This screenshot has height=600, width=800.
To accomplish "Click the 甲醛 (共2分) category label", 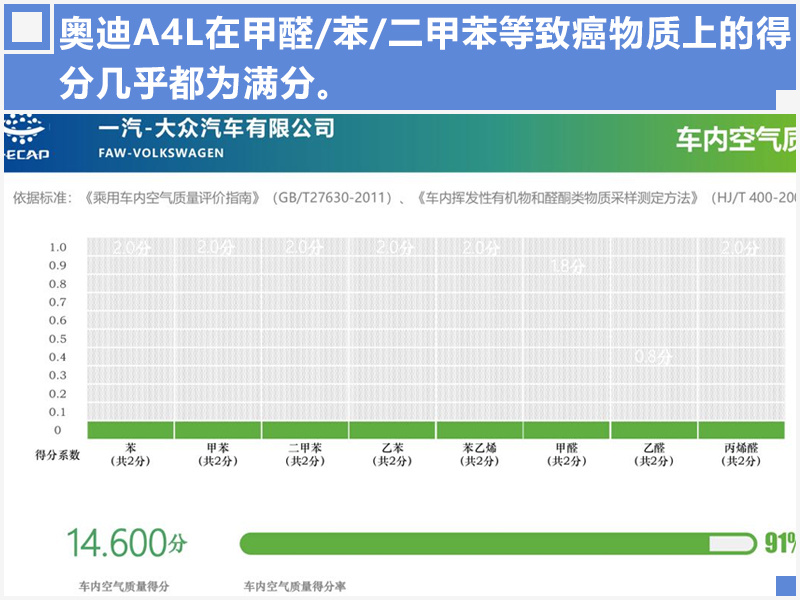I will click(x=567, y=455).
